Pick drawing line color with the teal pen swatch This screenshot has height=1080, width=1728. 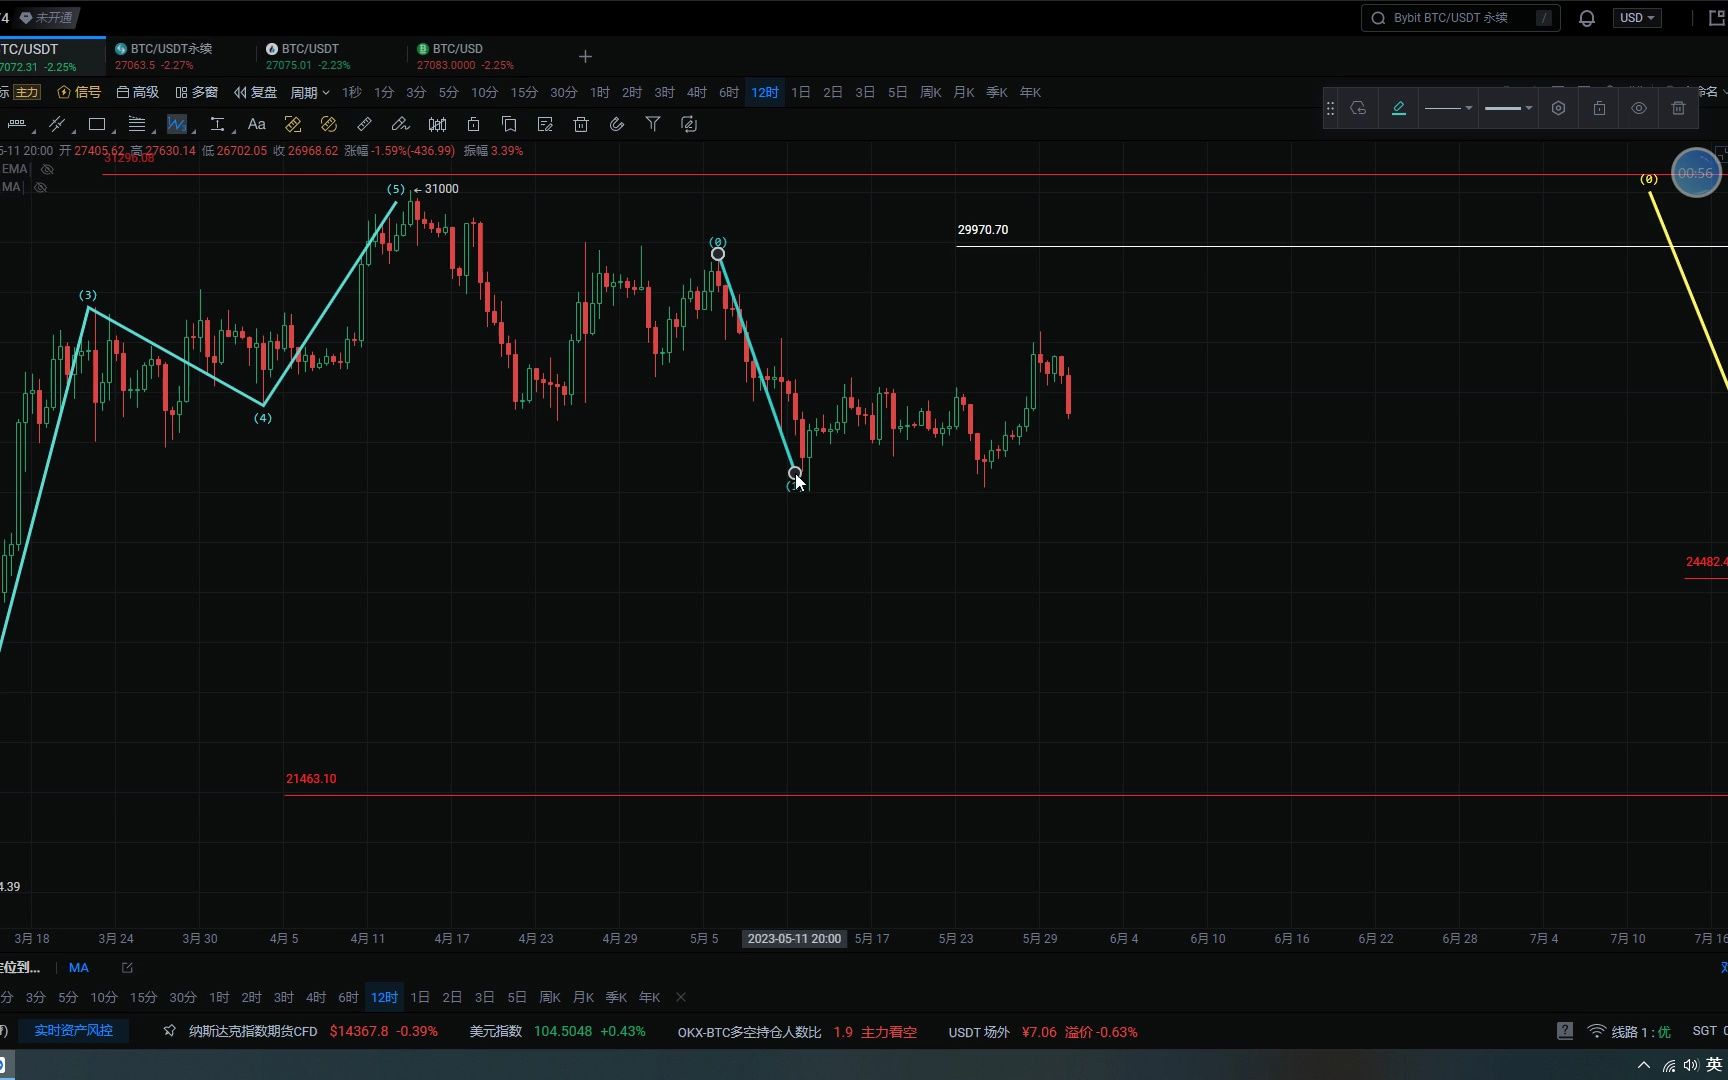click(x=1399, y=108)
